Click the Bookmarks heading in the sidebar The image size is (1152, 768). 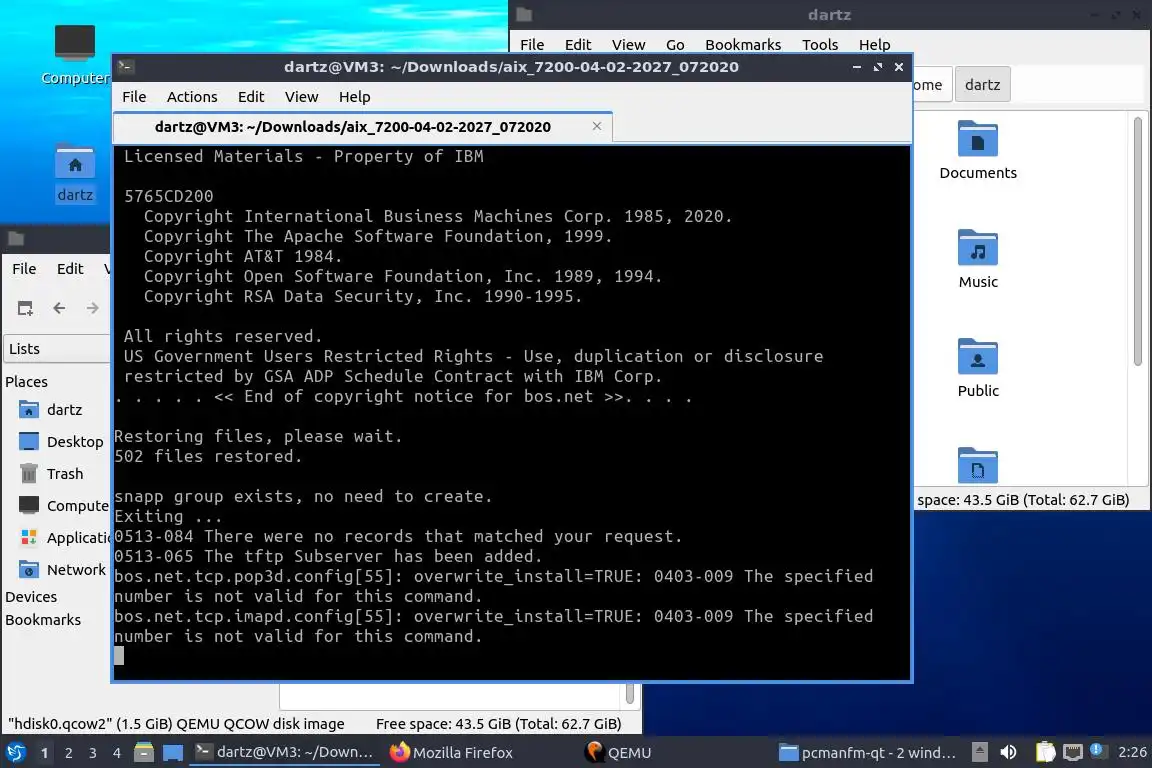43,620
